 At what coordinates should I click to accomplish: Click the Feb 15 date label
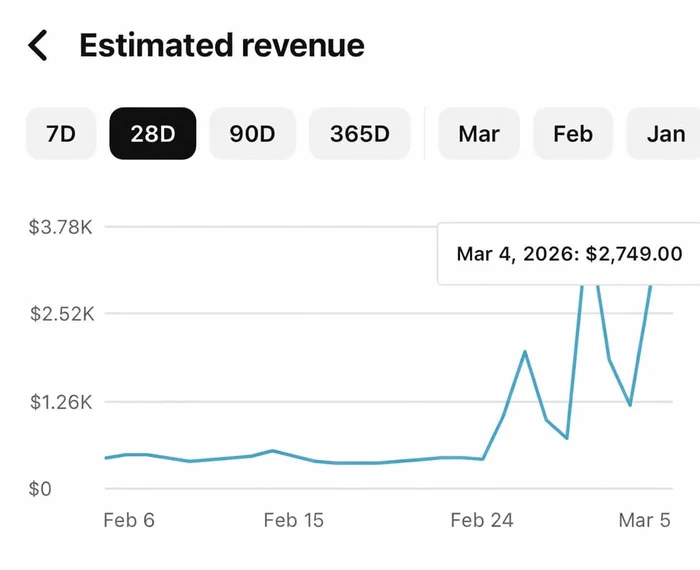coord(293,520)
